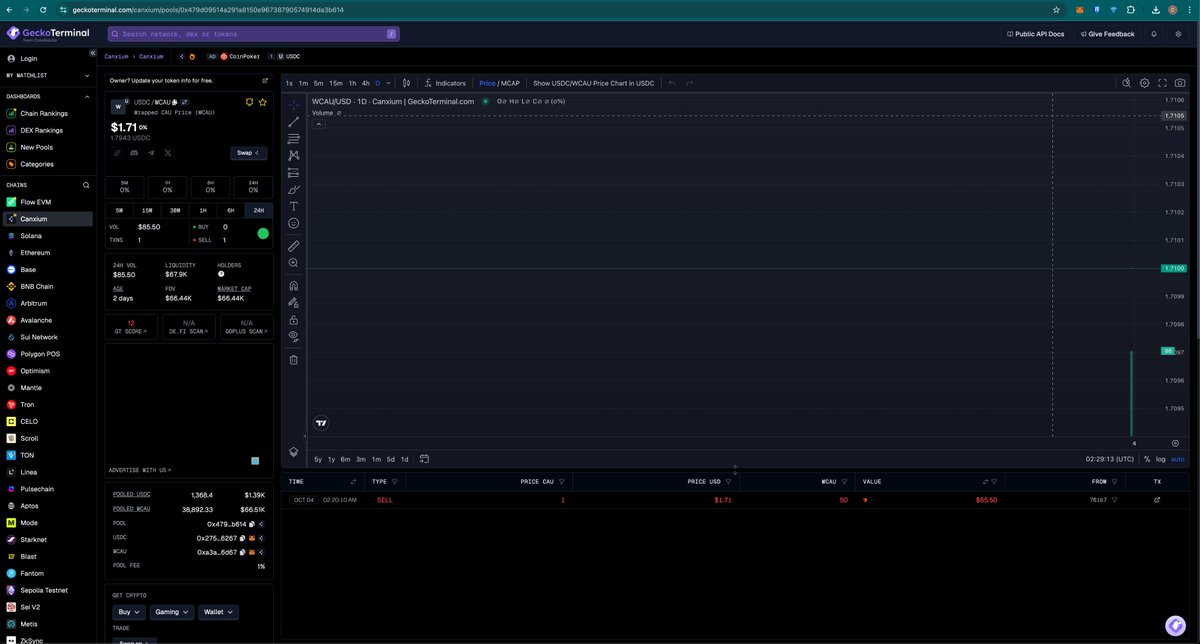Expand the Buy dropdown under Get Crypto
Viewport: 1200px width, 644px height.
click(130, 612)
